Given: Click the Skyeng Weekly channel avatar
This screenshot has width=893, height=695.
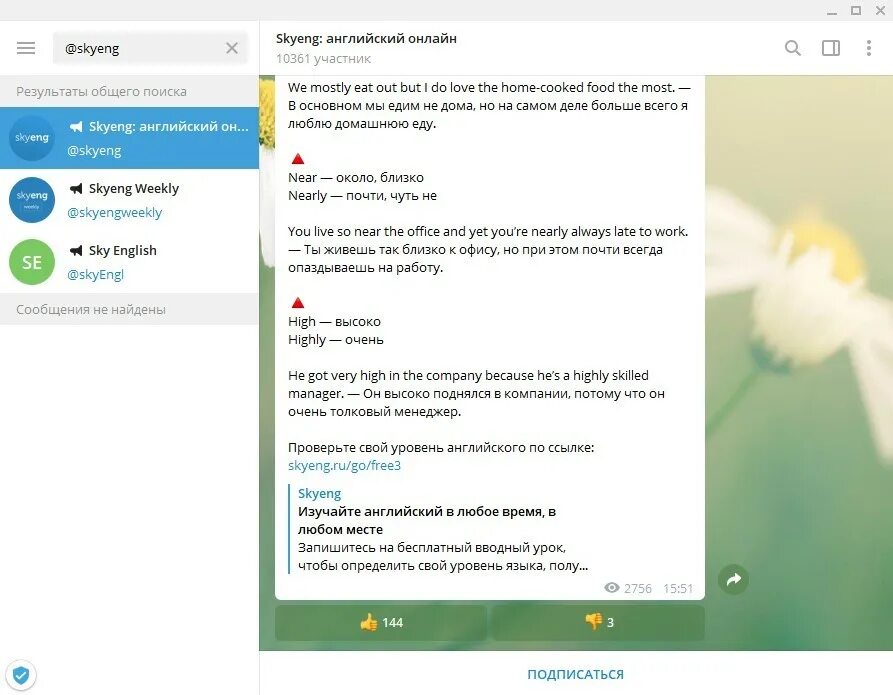Looking at the screenshot, I should pos(32,200).
